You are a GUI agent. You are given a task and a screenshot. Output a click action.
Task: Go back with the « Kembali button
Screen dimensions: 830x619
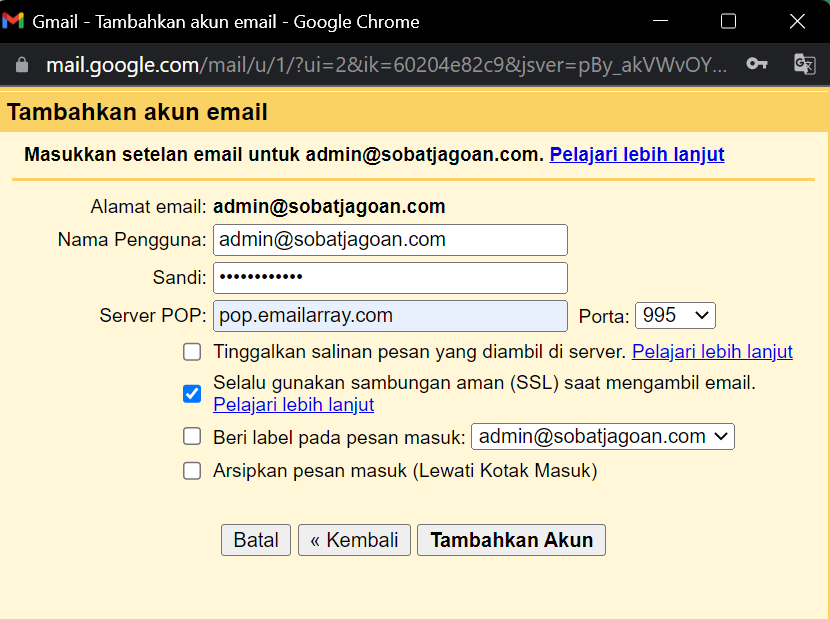354,540
